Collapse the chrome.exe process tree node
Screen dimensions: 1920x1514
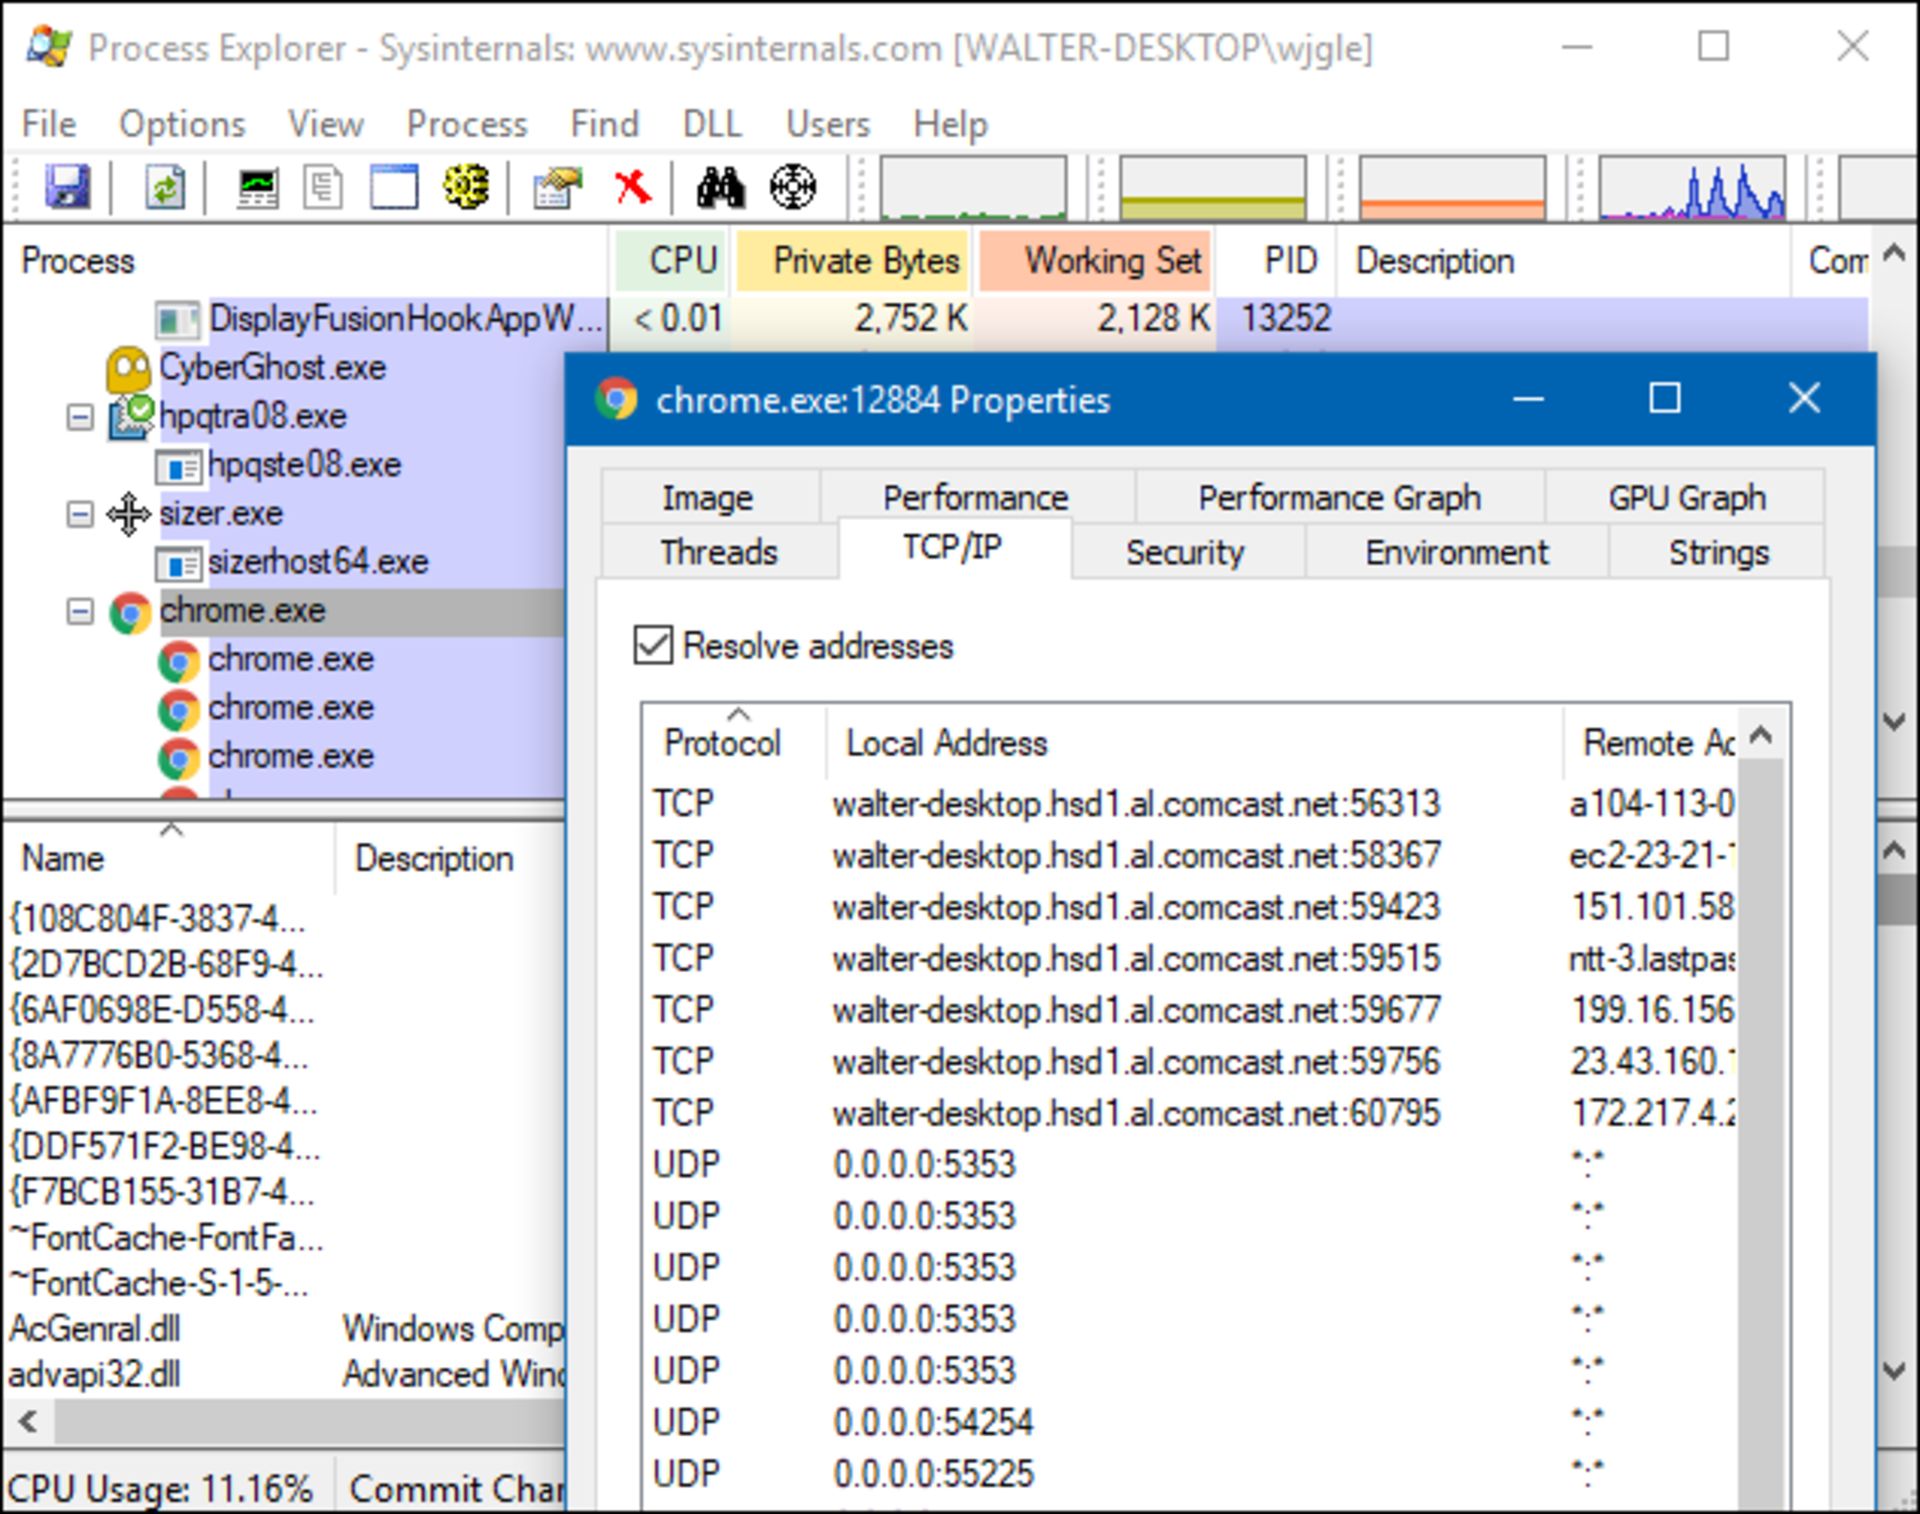80,610
